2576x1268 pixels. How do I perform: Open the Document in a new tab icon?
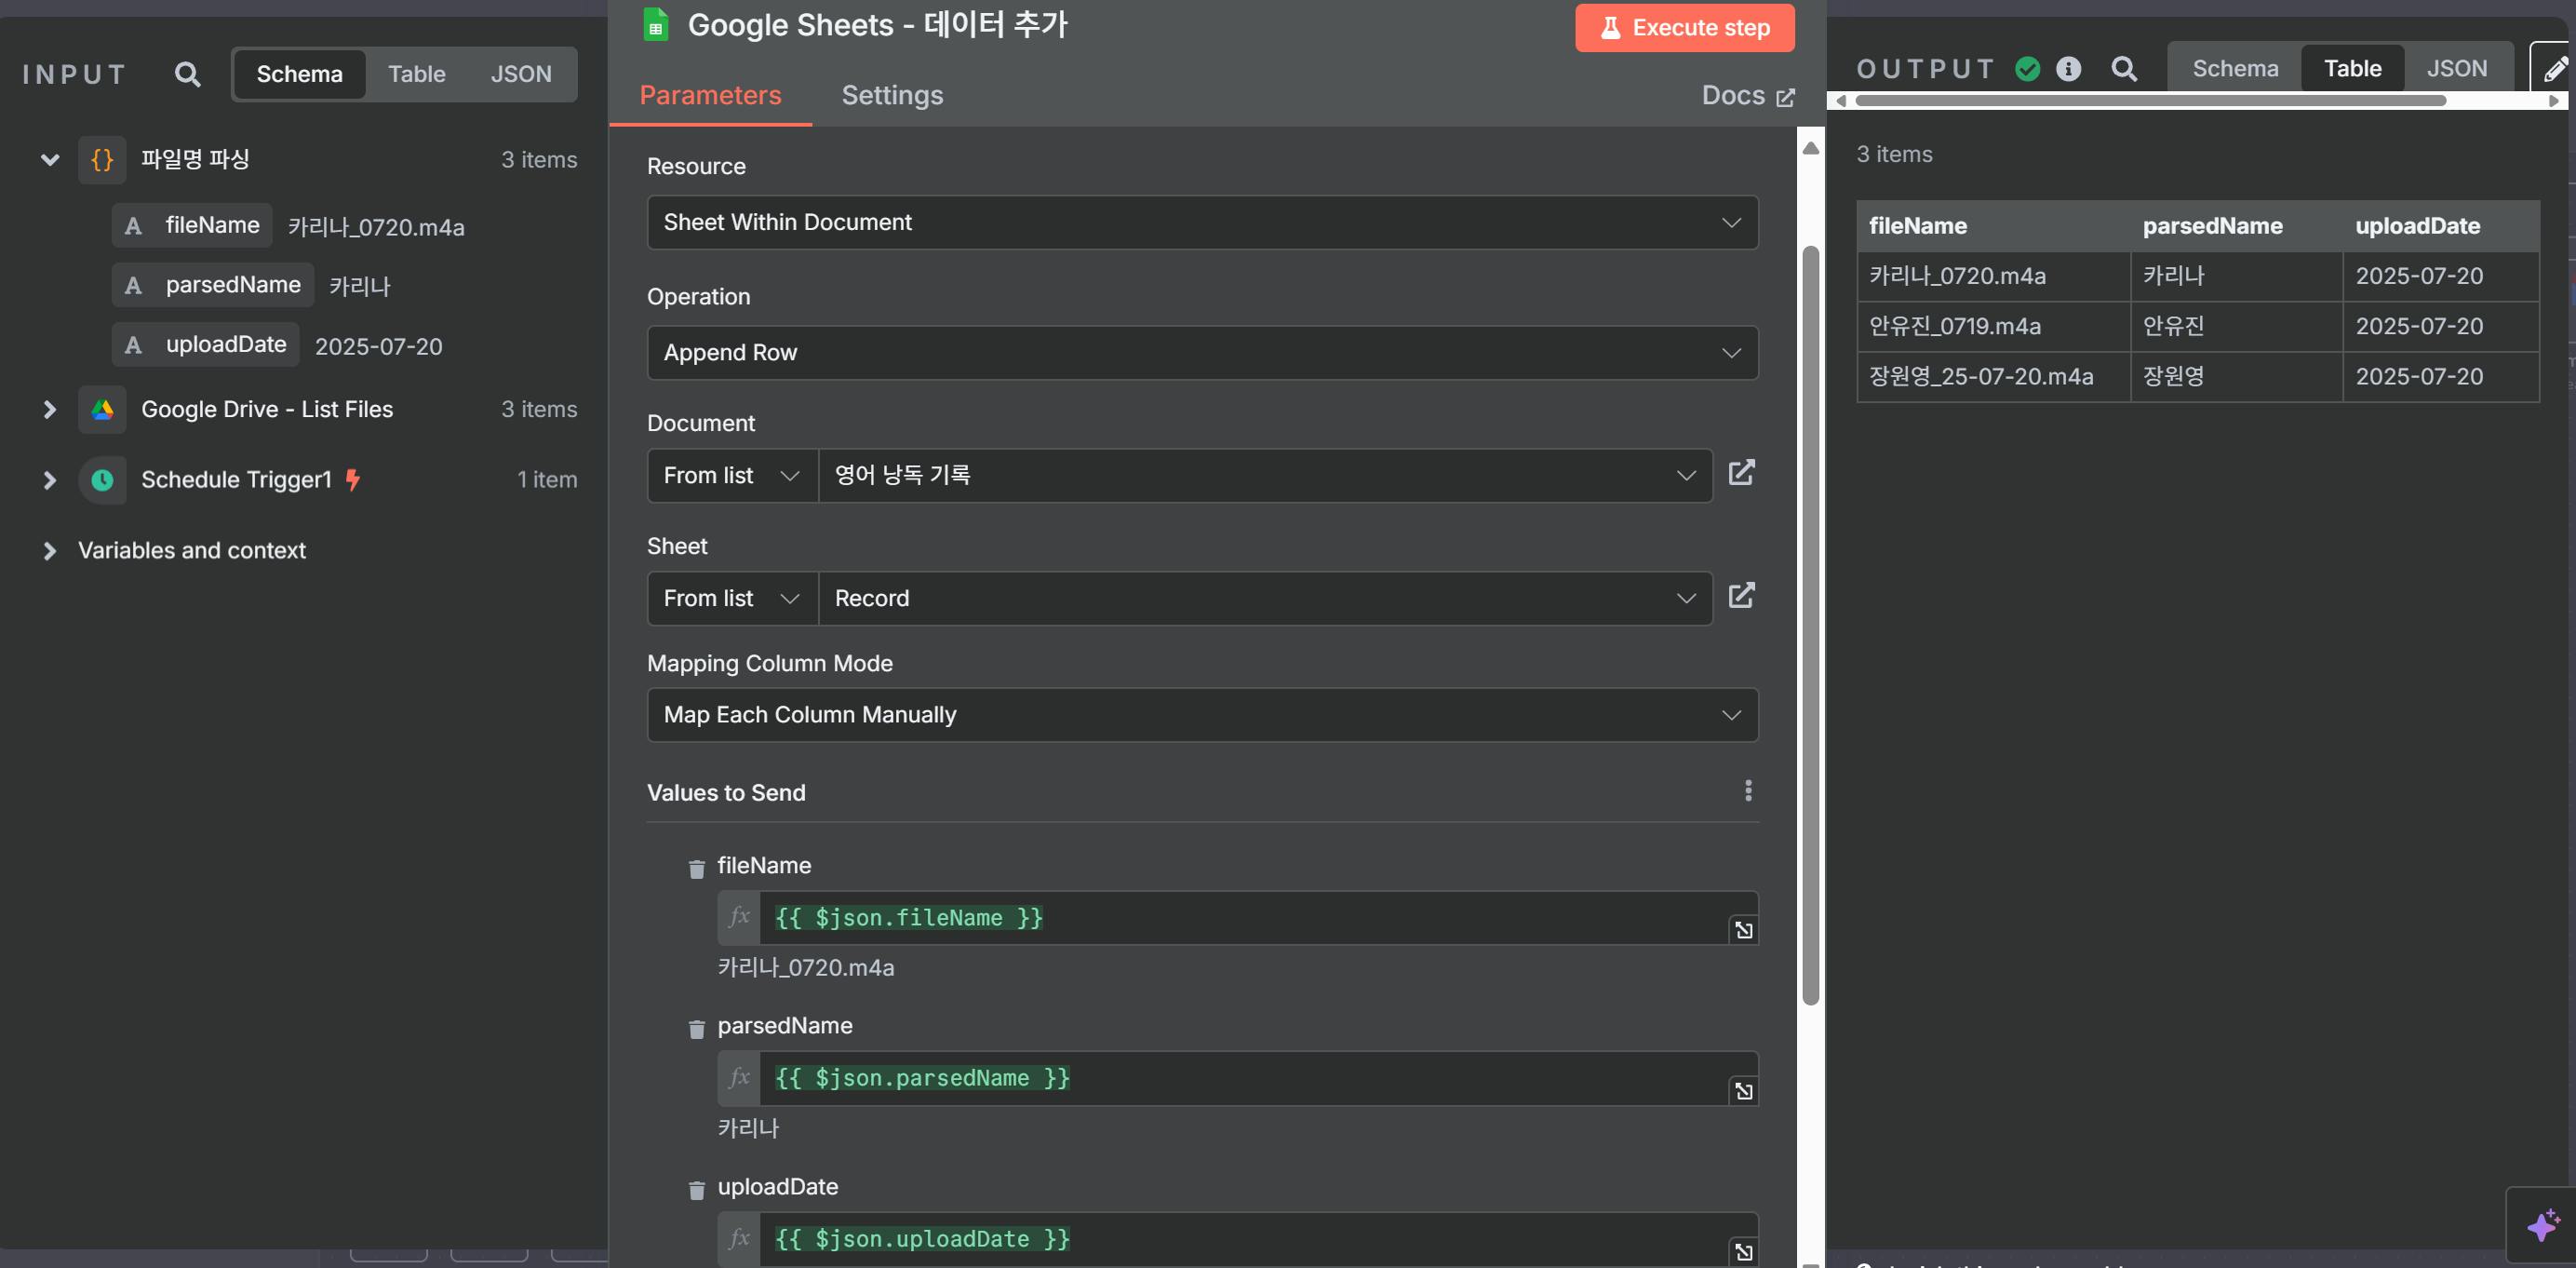pyautogui.click(x=1741, y=473)
